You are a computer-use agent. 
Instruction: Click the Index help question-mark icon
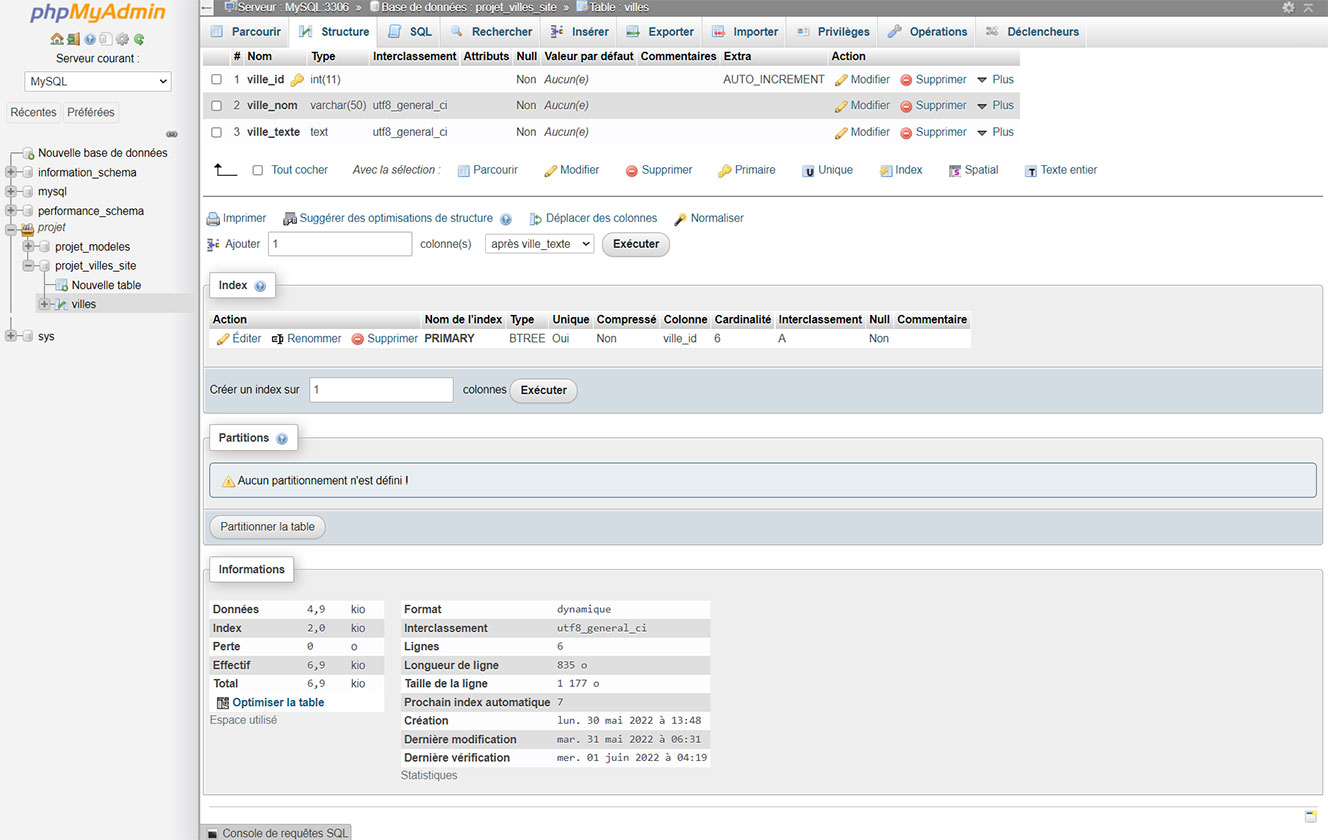coord(260,286)
